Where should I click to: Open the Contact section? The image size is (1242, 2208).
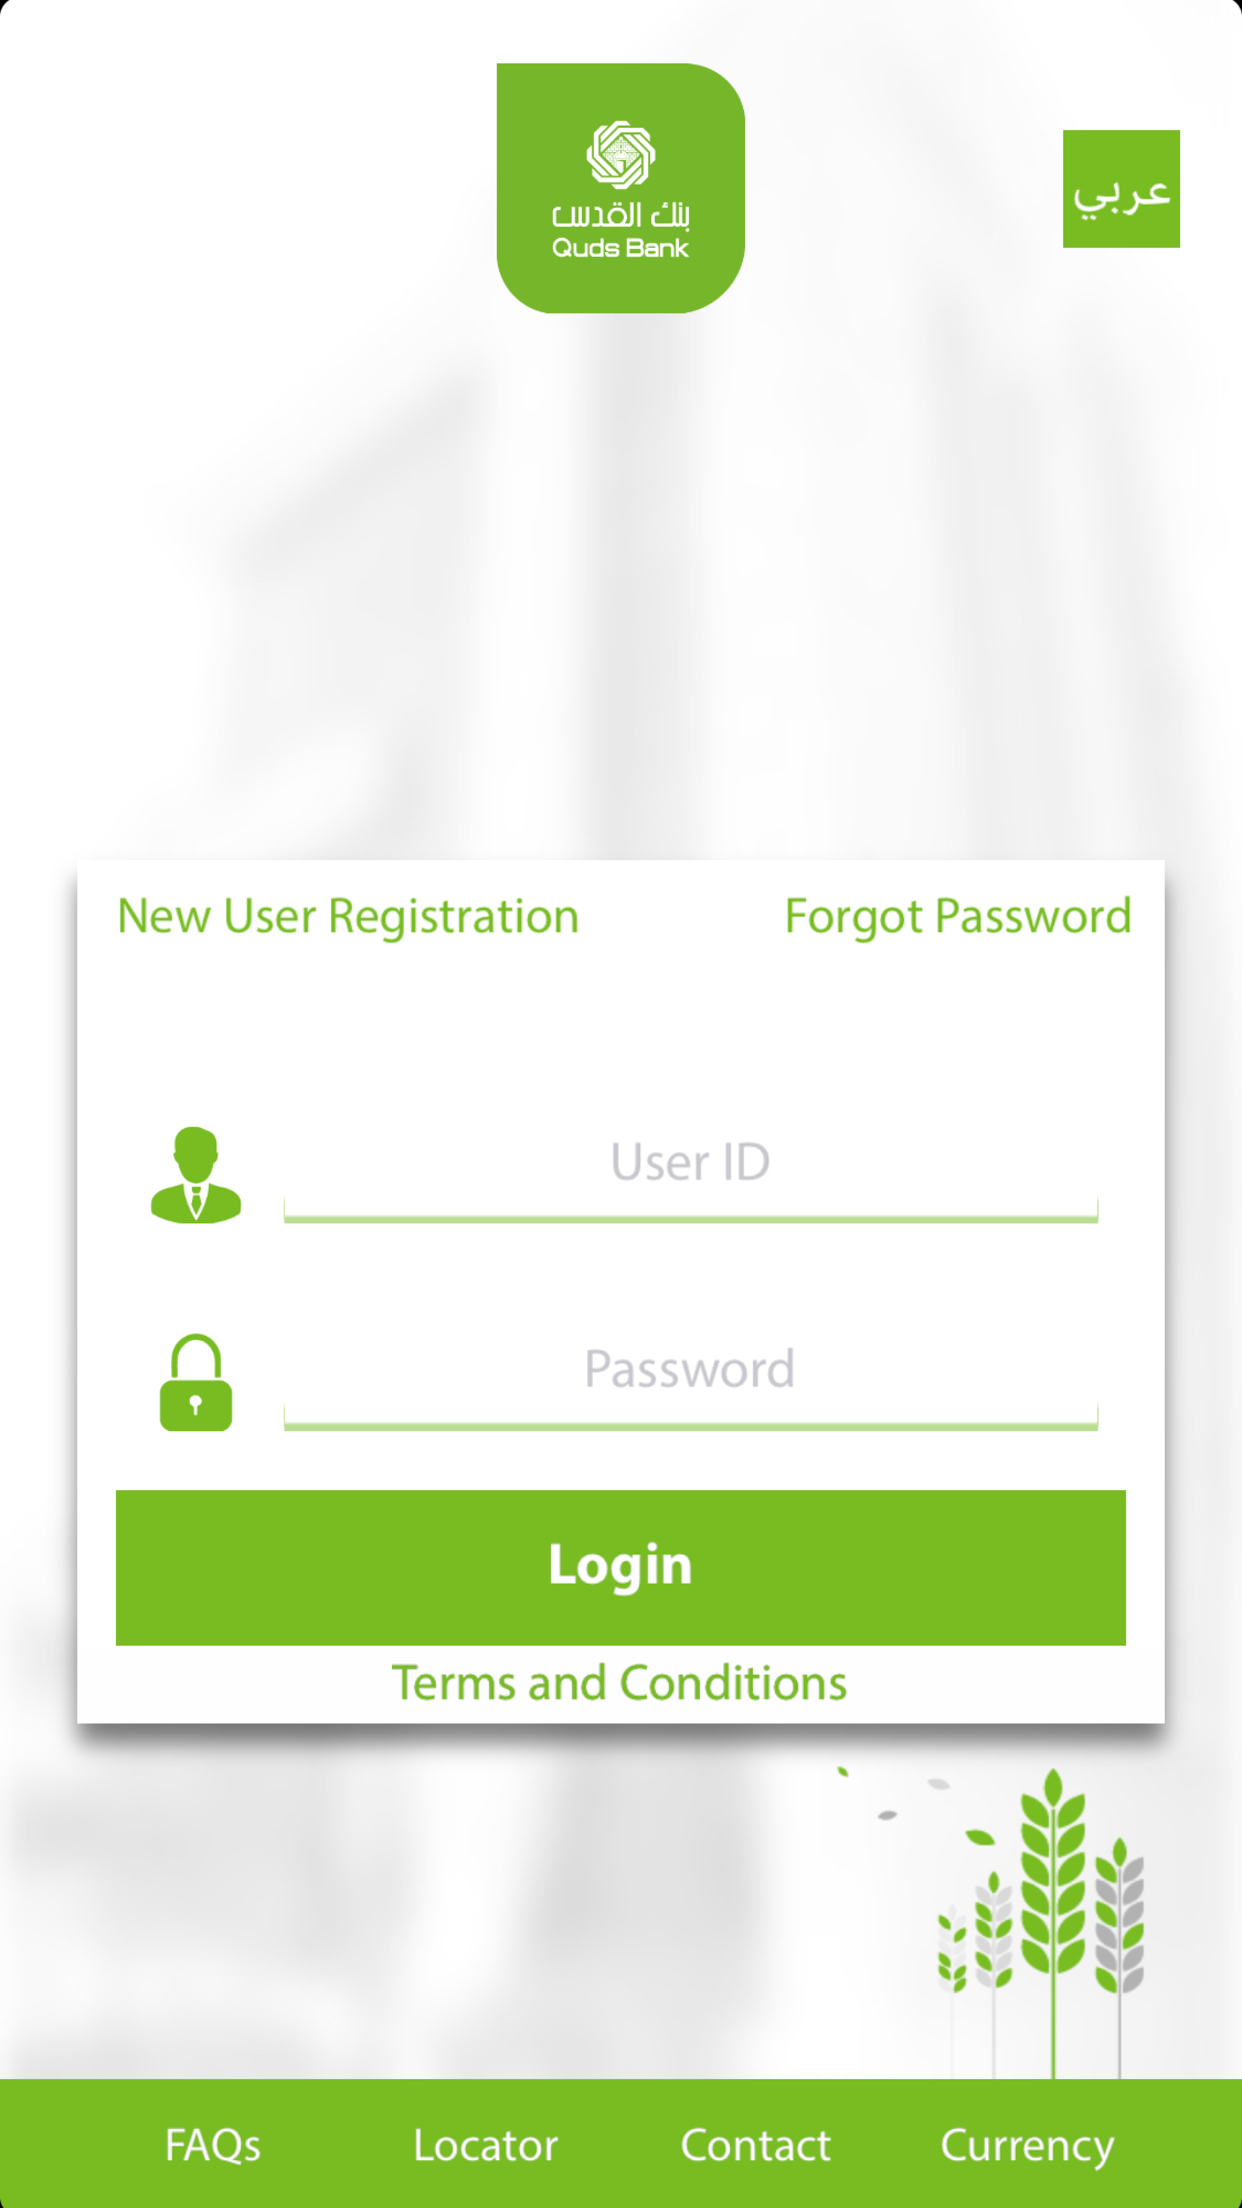tap(755, 2143)
